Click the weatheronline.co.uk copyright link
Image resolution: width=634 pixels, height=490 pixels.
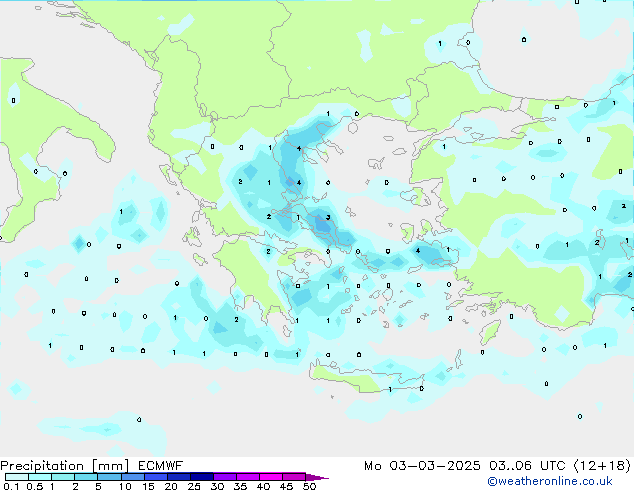(550, 481)
